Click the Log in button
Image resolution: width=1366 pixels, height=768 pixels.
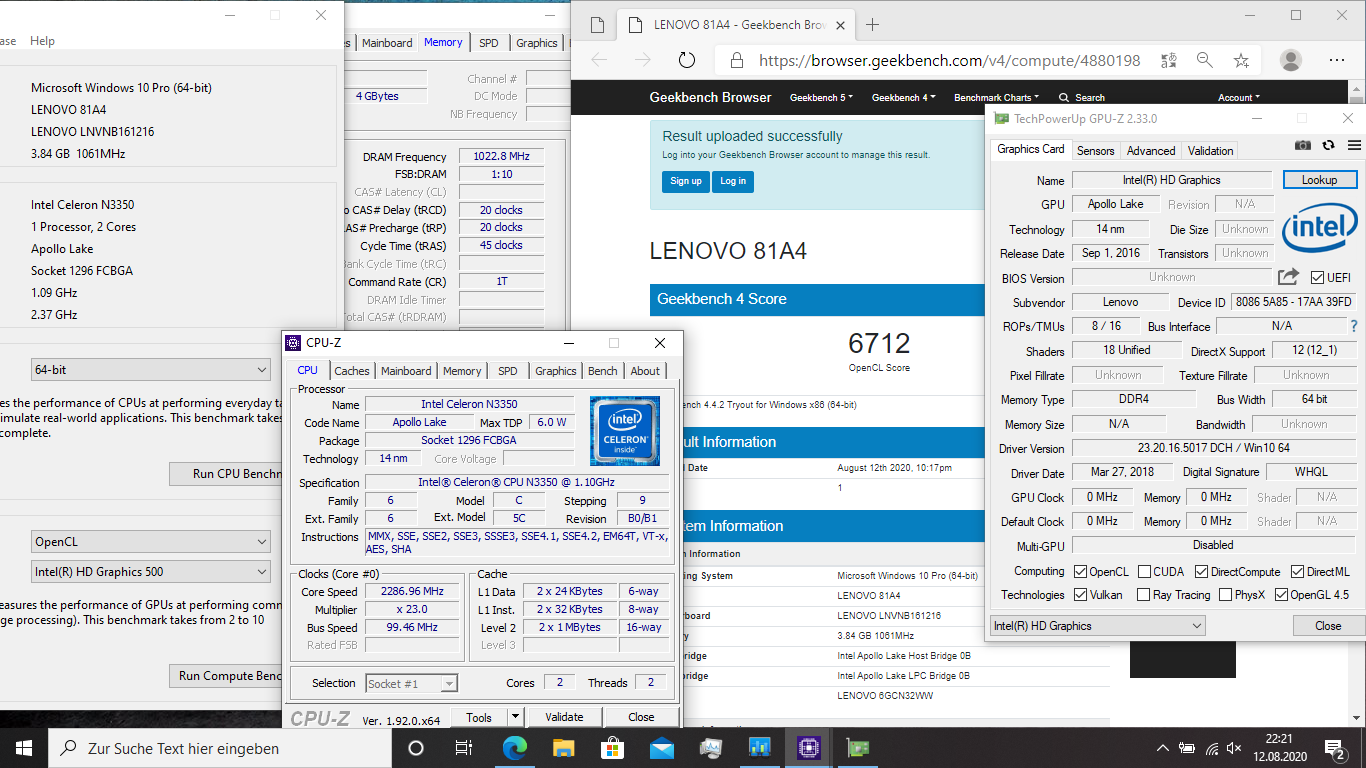click(733, 181)
